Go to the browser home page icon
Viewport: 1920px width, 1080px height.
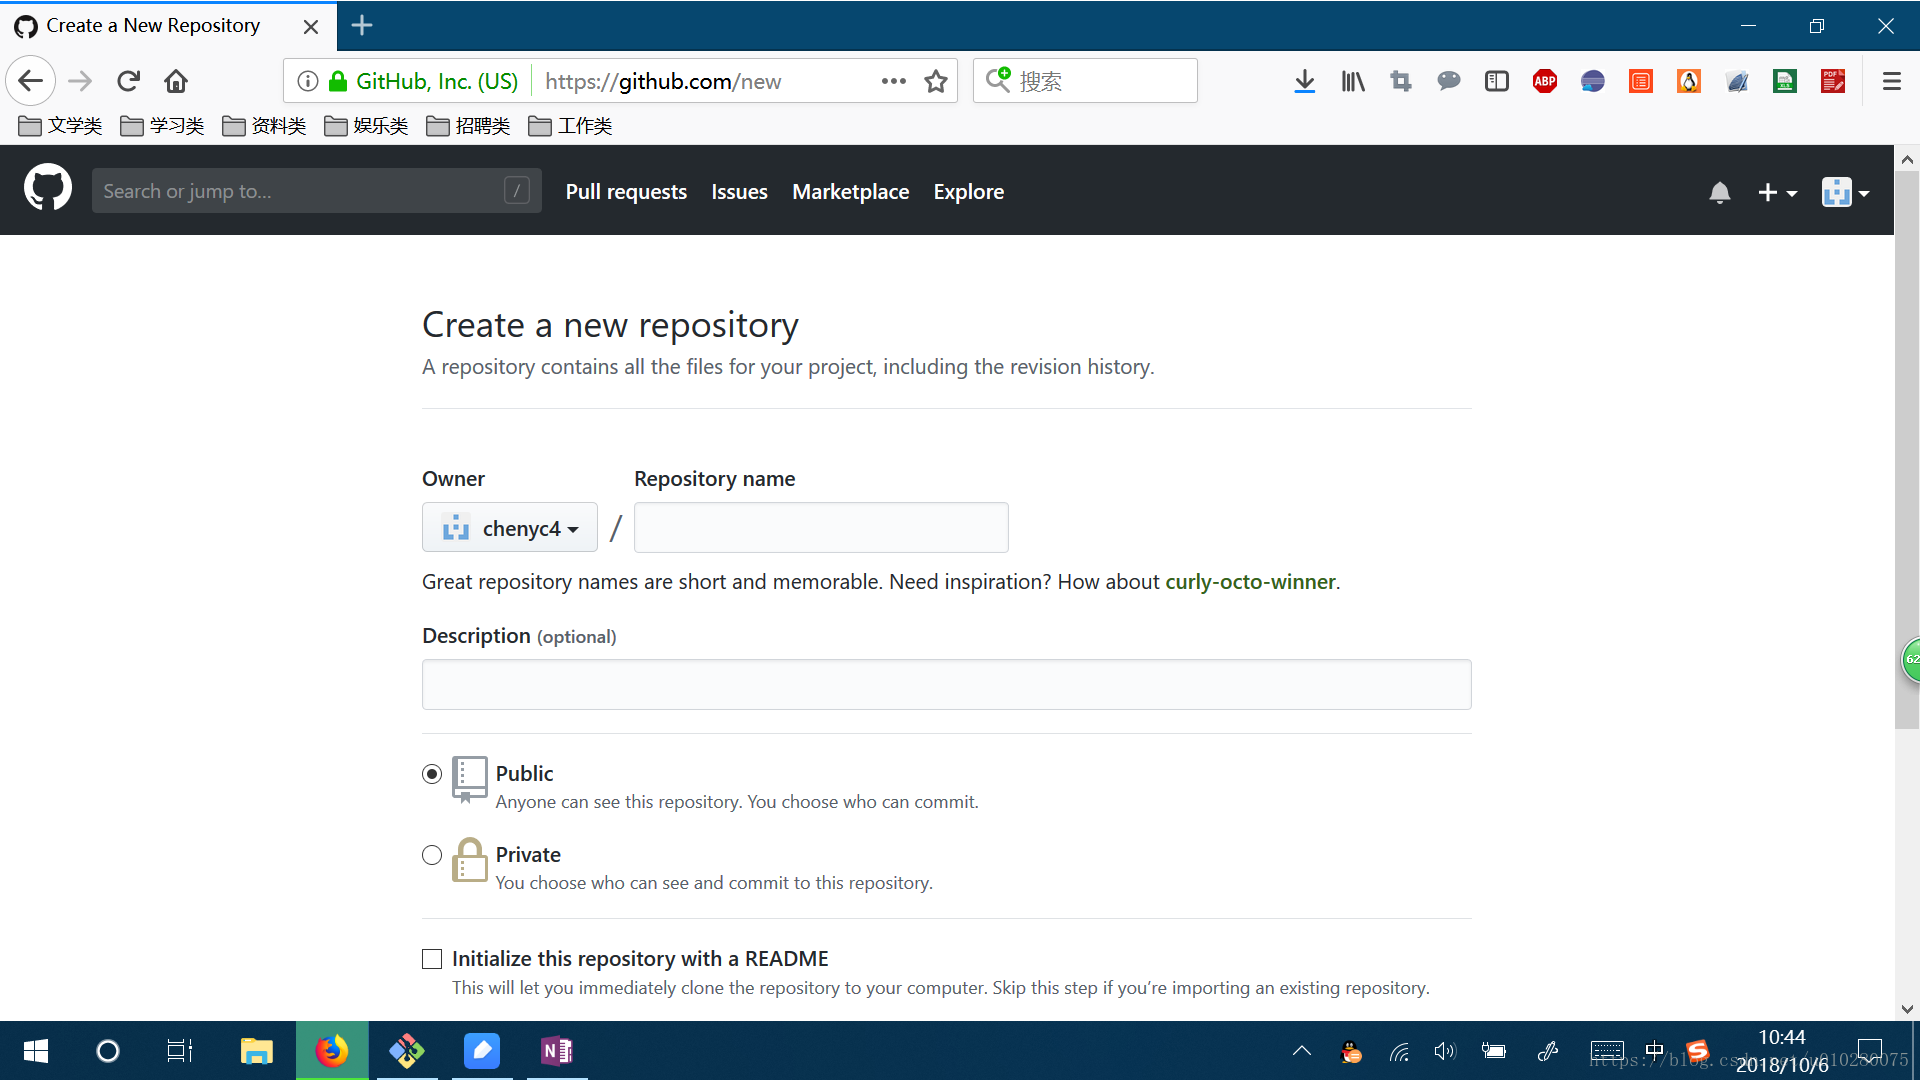click(176, 81)
